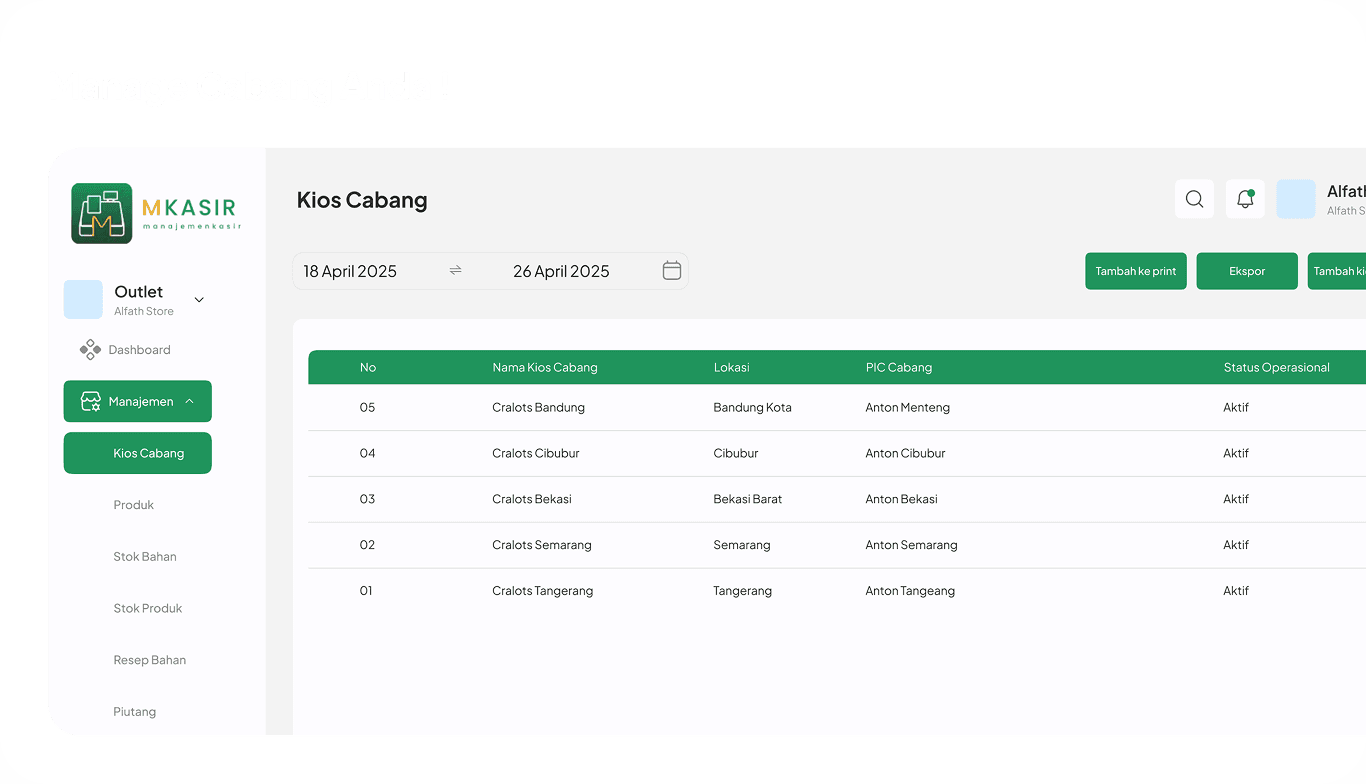
Task: Click the Outlet avatar square
Action: (83, 300)
